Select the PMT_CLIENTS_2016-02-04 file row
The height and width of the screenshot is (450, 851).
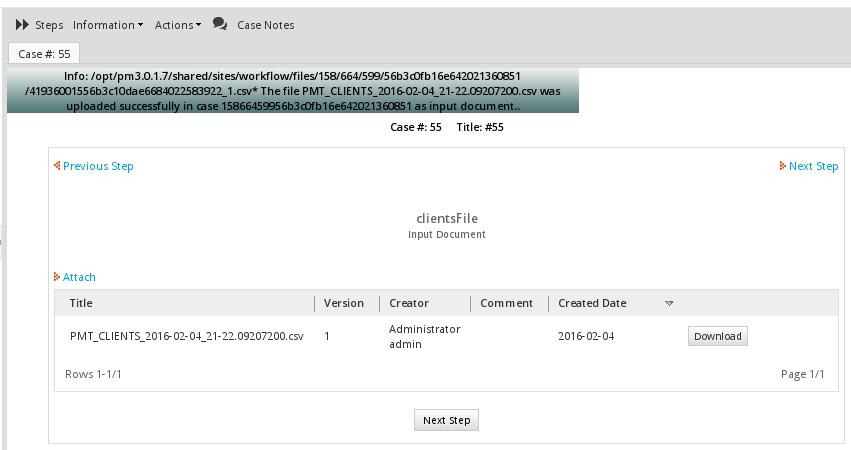(186, 336)
